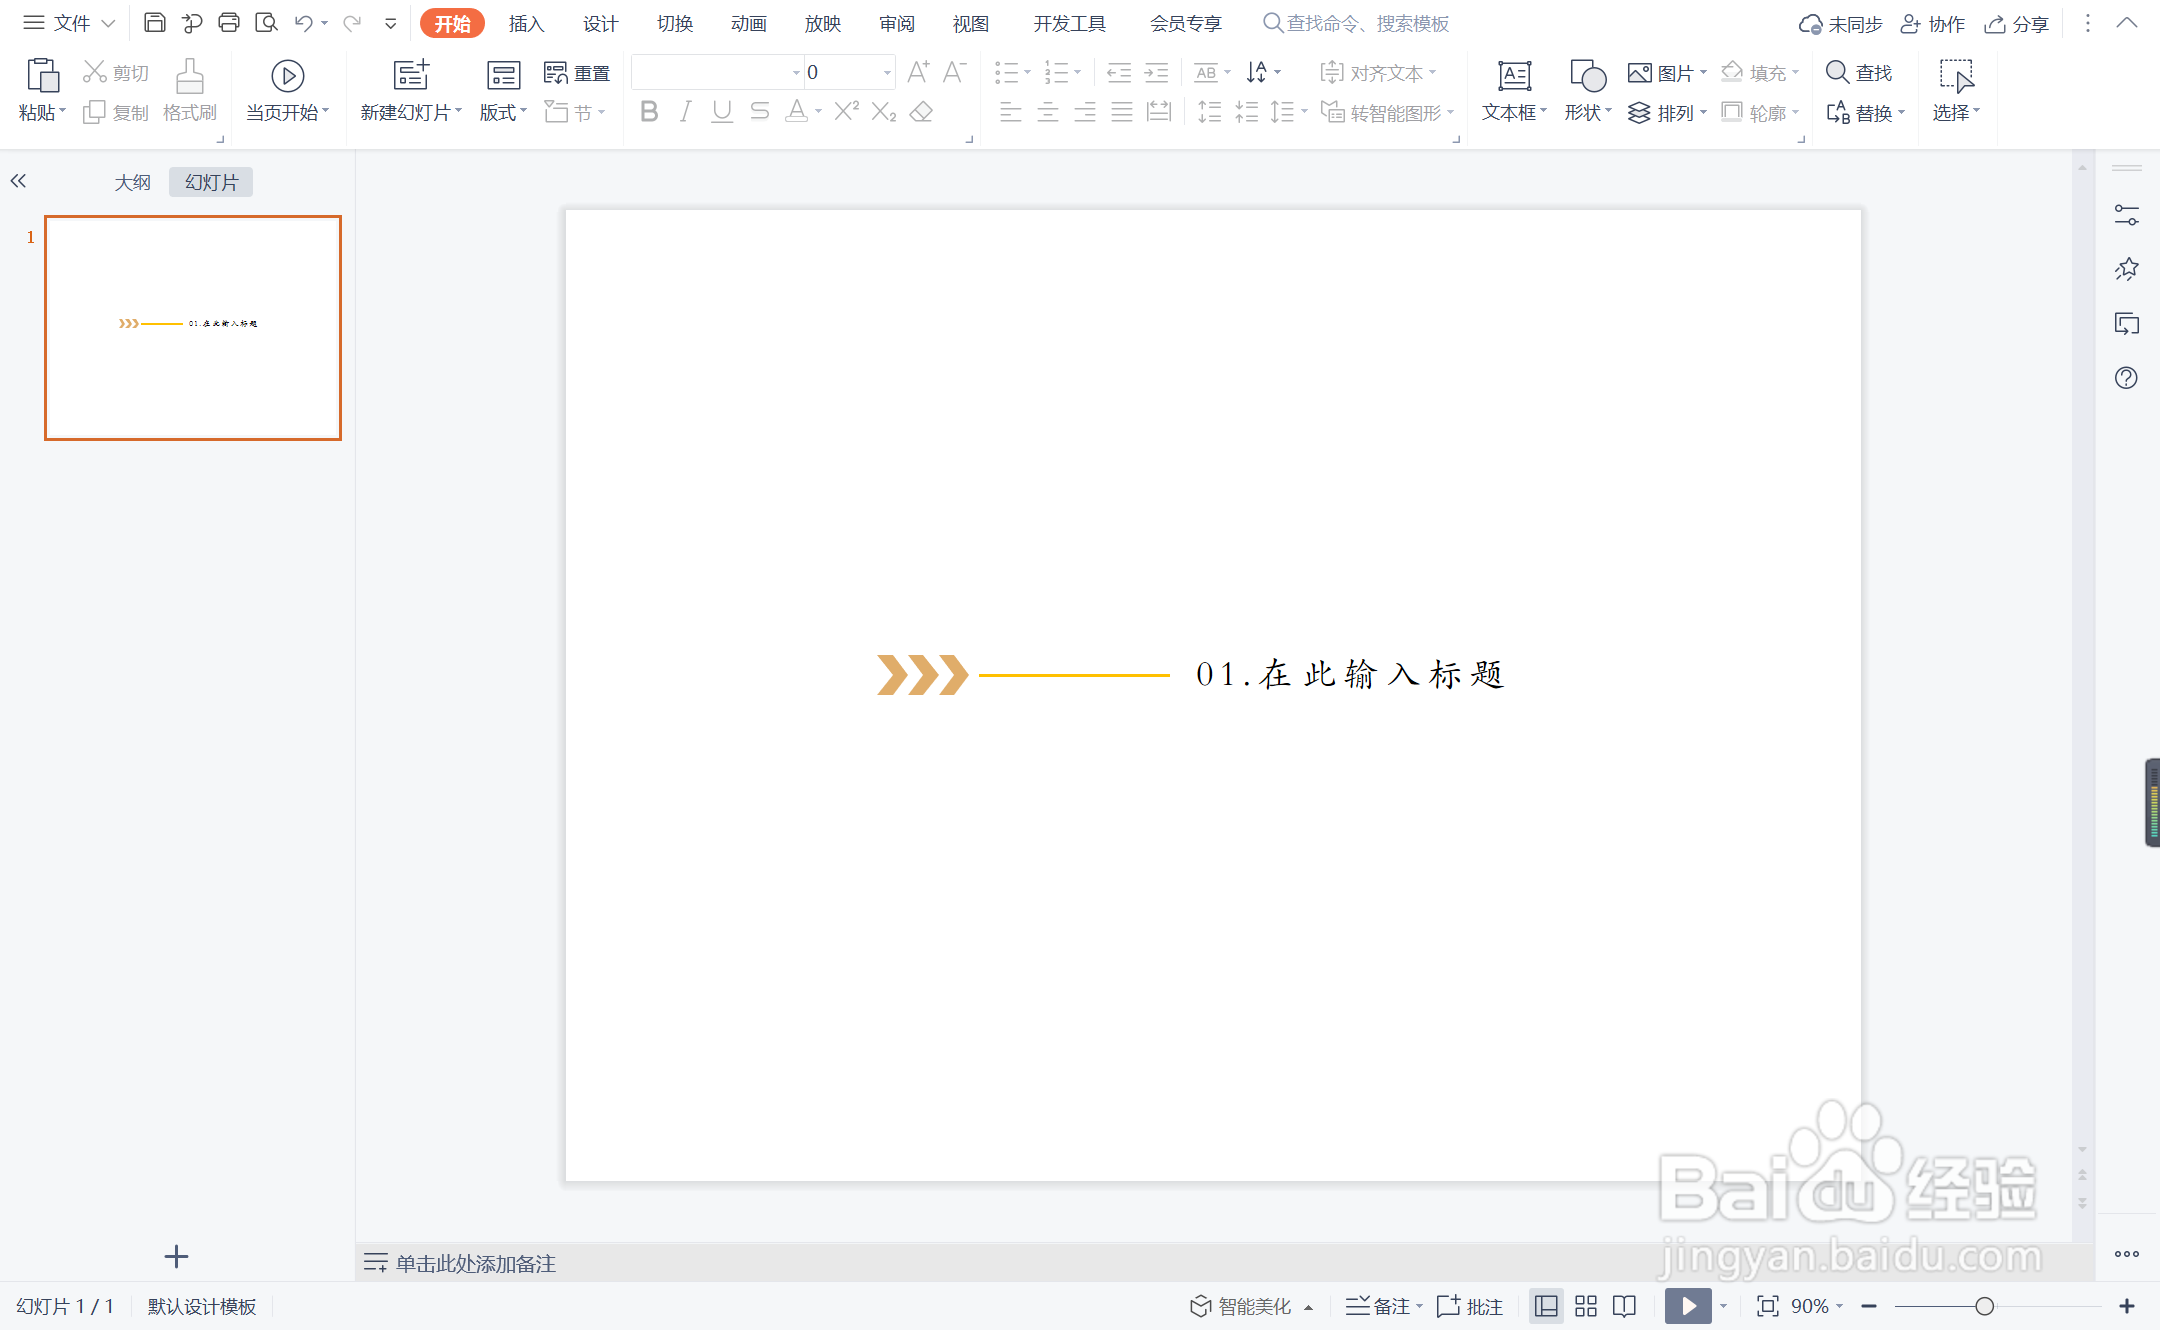
Task: Click the Copy button
Action: 116,113
